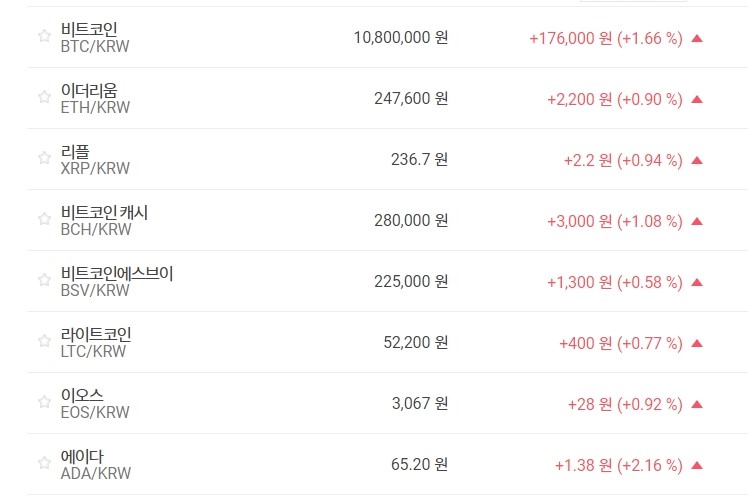748x498 pixels.
Task: Click the star icon beside ADA/KRW
Action: click(x=44, y=463)
